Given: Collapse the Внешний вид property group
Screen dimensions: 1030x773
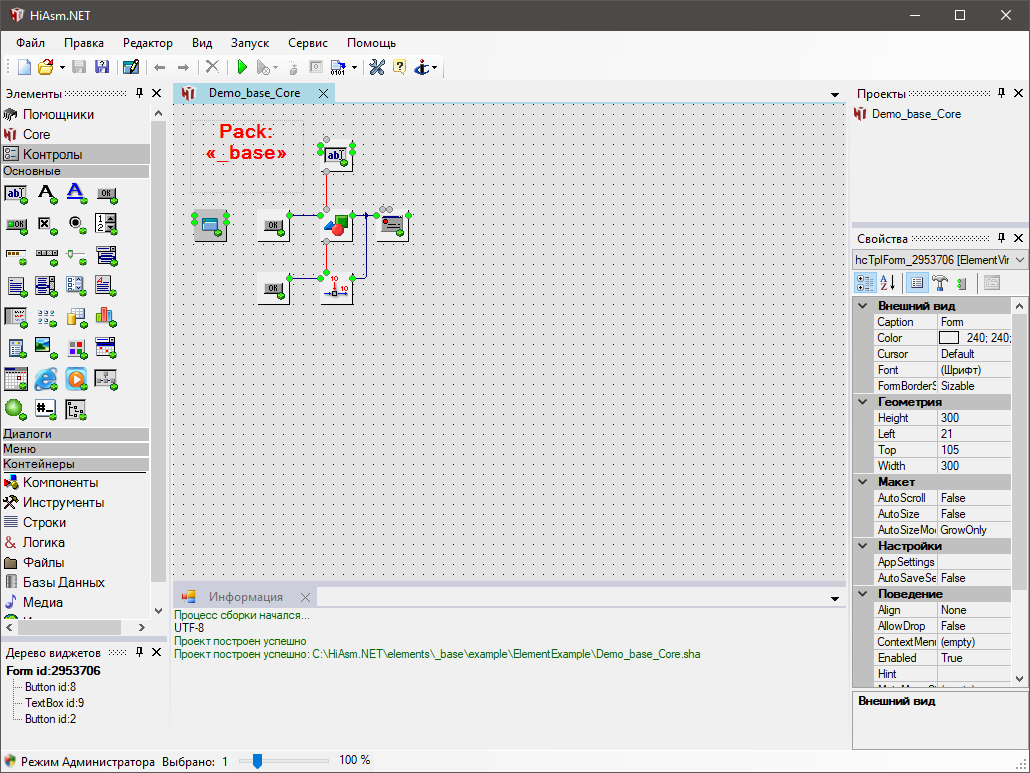Looking at the screenshot, I should point(862,306).
